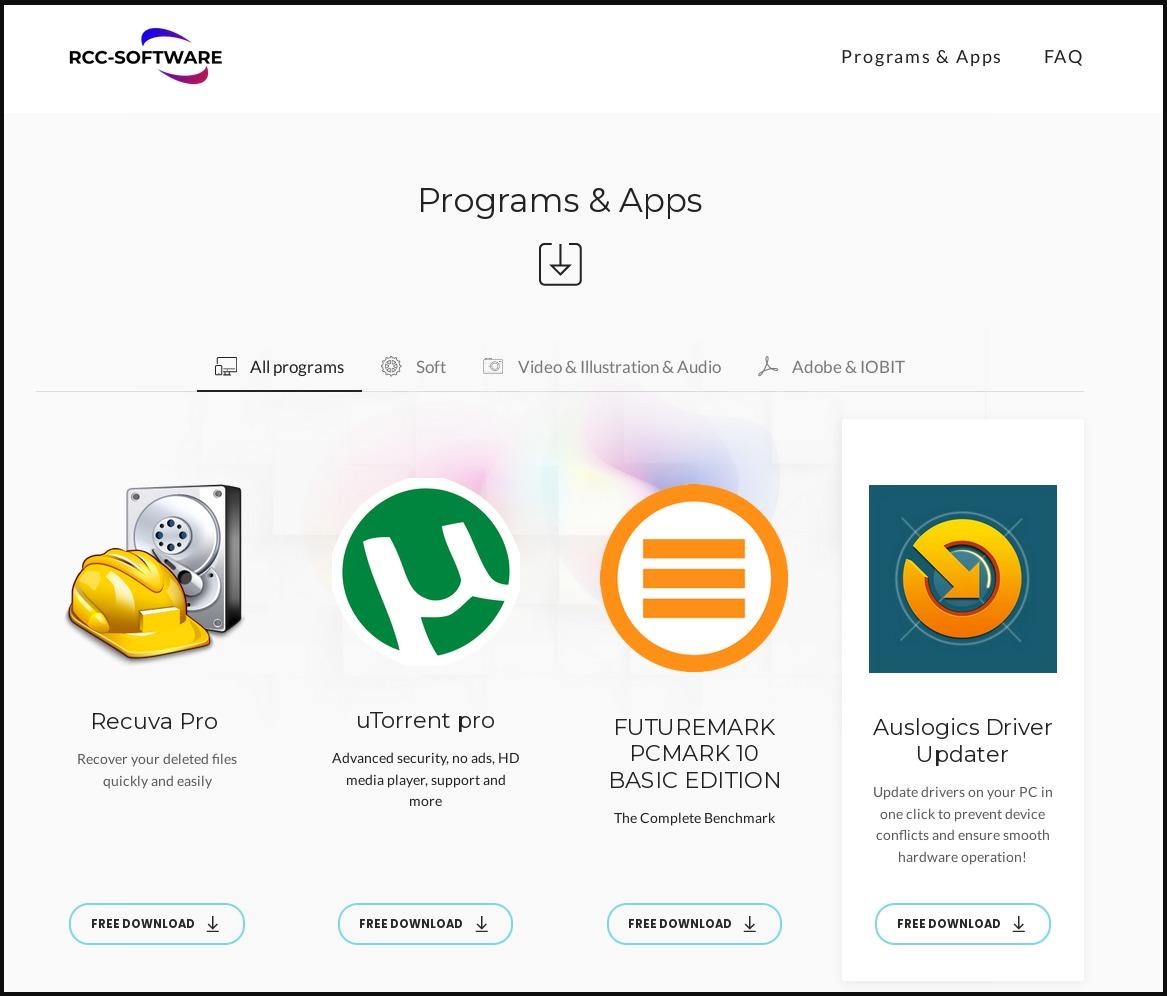Click the gear icon beside the Soft tab
The height and width of the screenshot is (996, 1167).
[x=391, y=366]
